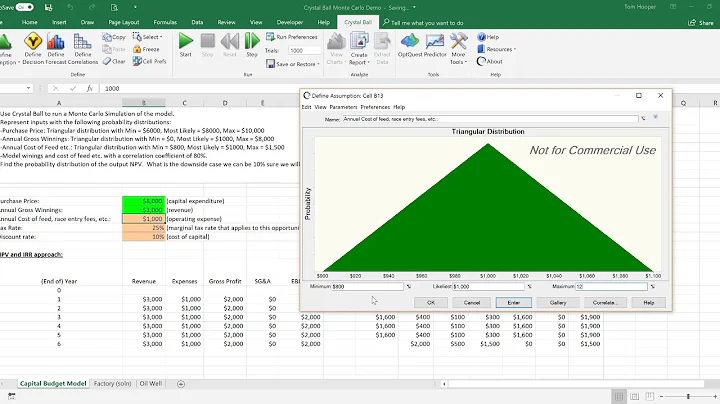The height and width of the screenshot is (404, 720).
Task: Launch Predictor tool
Action: point(435,45)
